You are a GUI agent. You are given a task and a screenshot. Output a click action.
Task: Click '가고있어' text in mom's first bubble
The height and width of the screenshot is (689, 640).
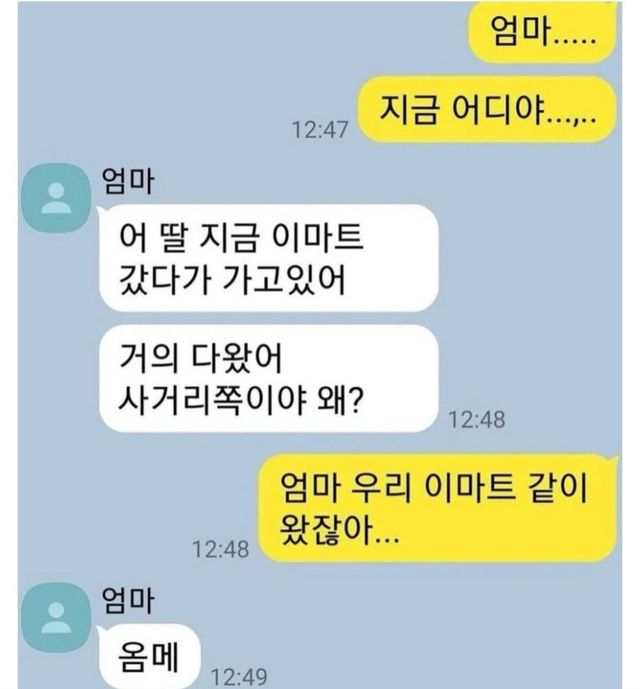coord(284,279)
